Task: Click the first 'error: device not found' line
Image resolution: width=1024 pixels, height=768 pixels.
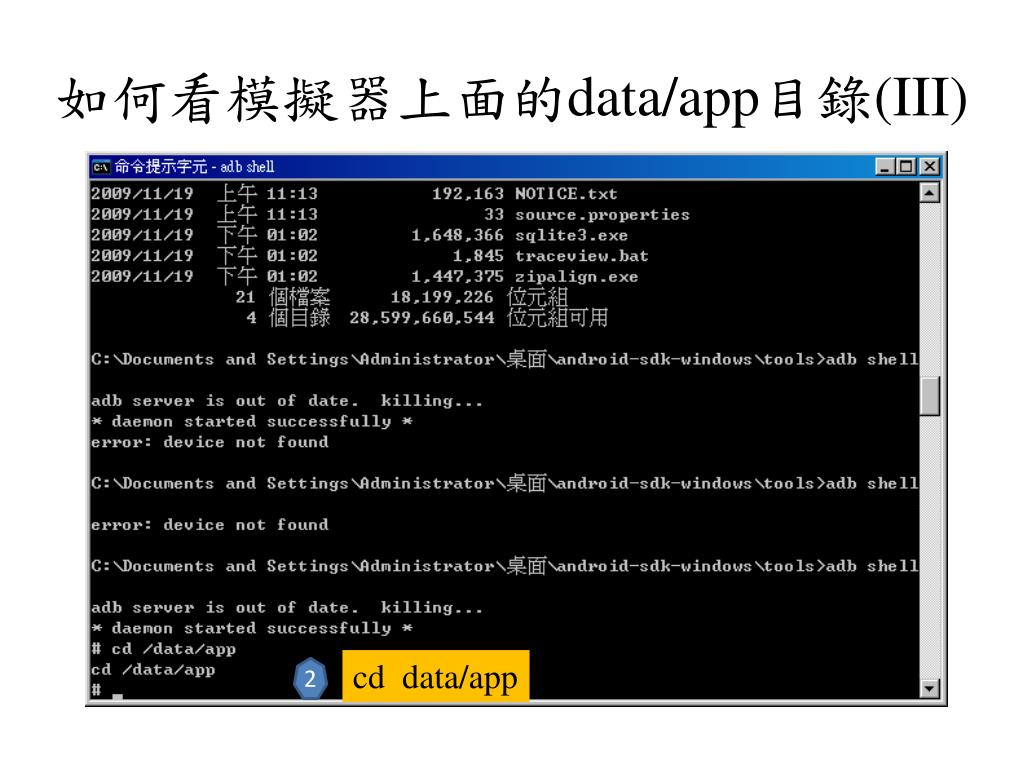Action: click(210, 442)
